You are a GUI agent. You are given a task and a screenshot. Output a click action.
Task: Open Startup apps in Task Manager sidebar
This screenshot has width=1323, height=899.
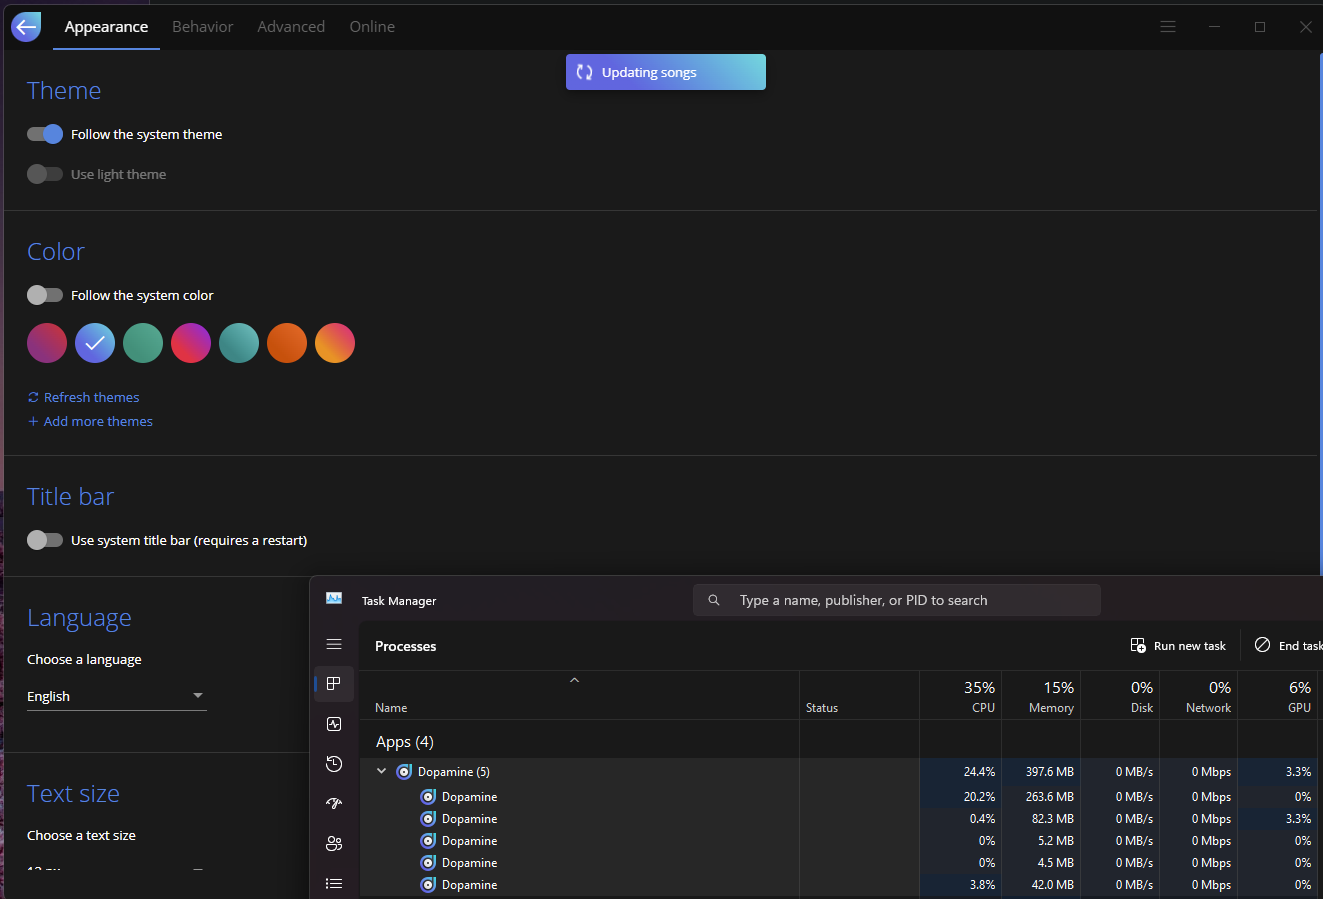(x=334, y=803)
